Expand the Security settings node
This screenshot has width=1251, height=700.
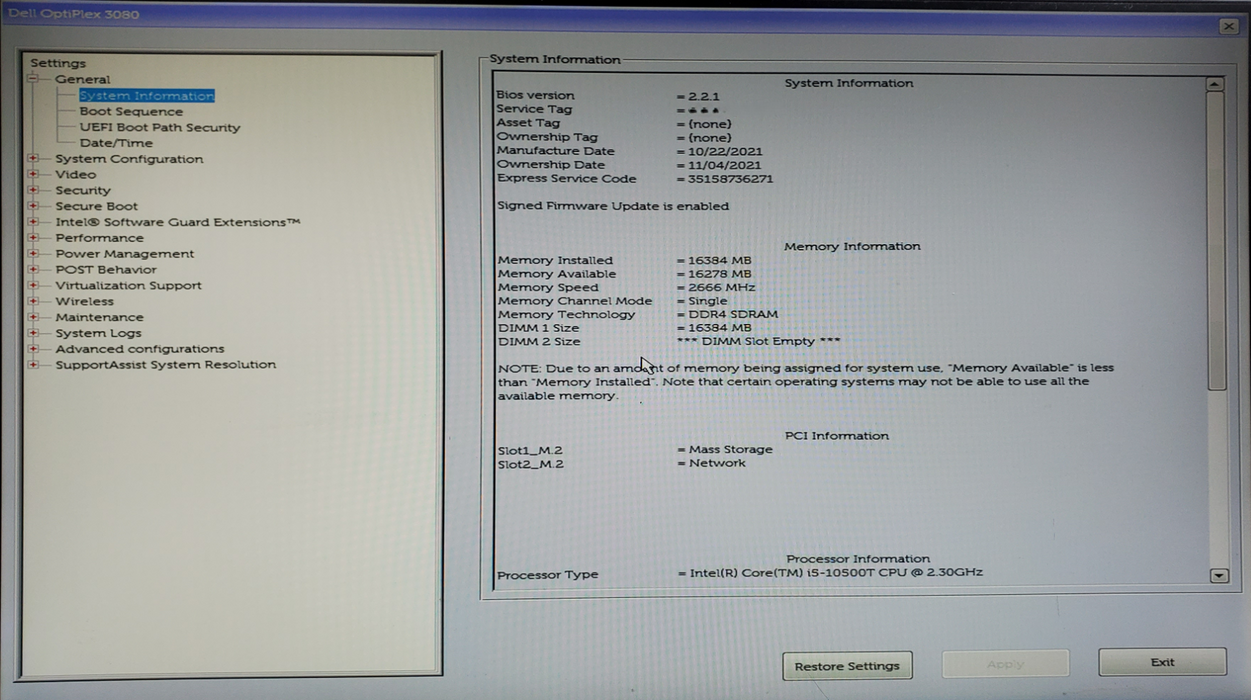33,190
